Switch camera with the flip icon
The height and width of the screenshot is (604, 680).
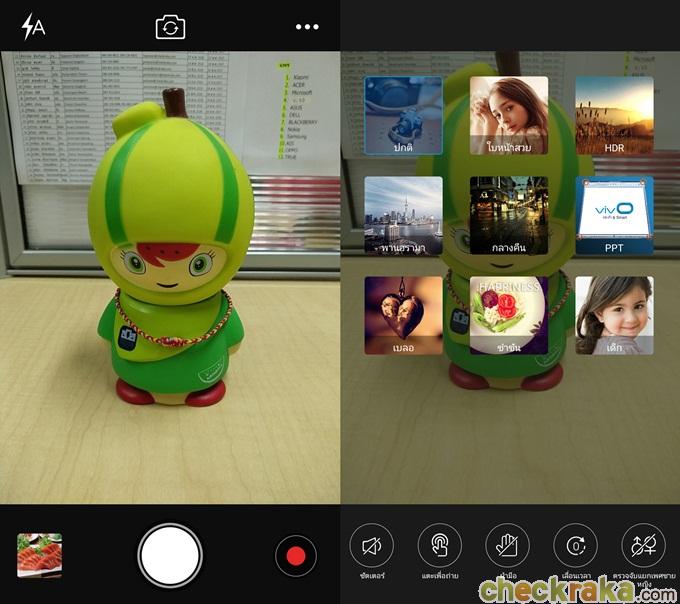point(170,27)
